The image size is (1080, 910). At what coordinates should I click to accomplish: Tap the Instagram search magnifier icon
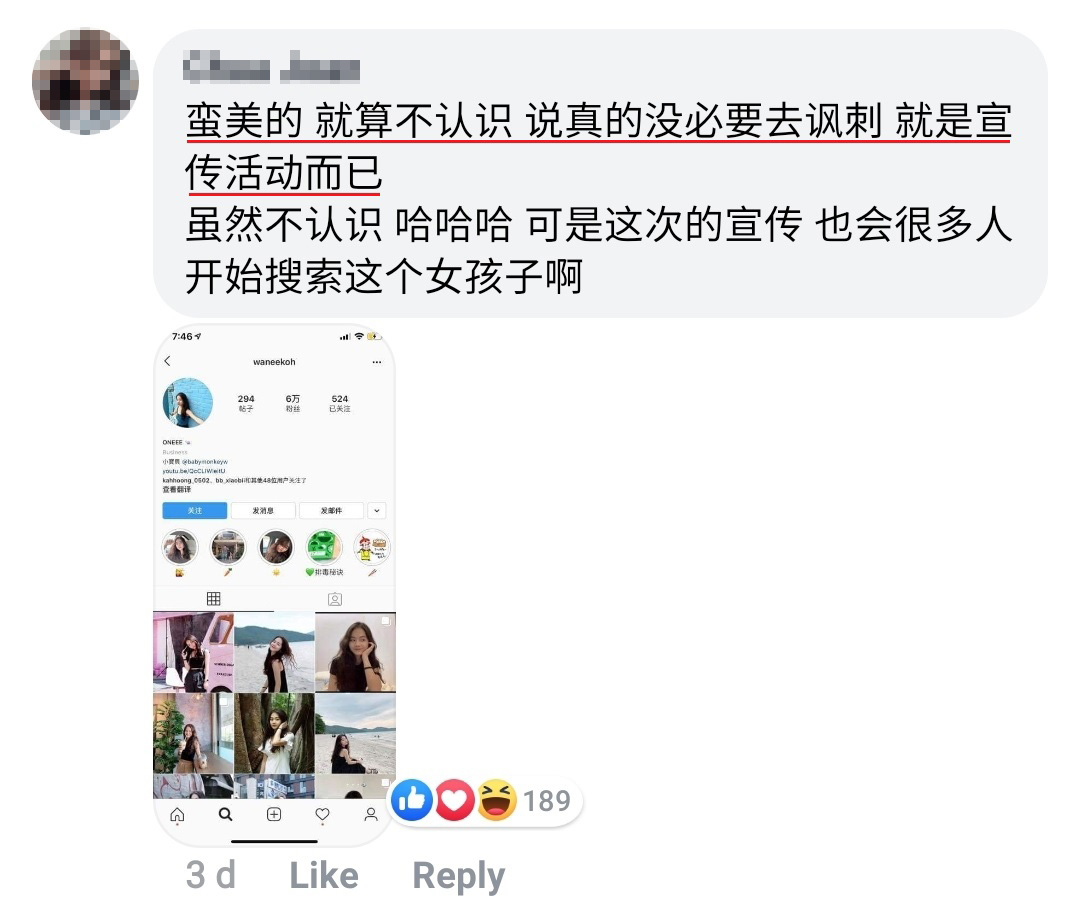click(x=225, y=814)
